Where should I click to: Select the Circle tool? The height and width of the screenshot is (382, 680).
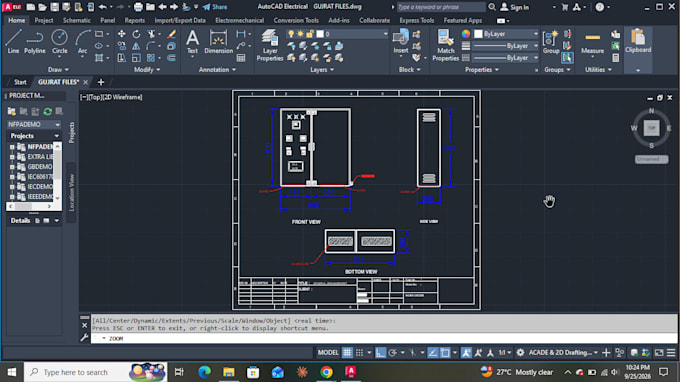pyautogui.click(x=59, y=42)
